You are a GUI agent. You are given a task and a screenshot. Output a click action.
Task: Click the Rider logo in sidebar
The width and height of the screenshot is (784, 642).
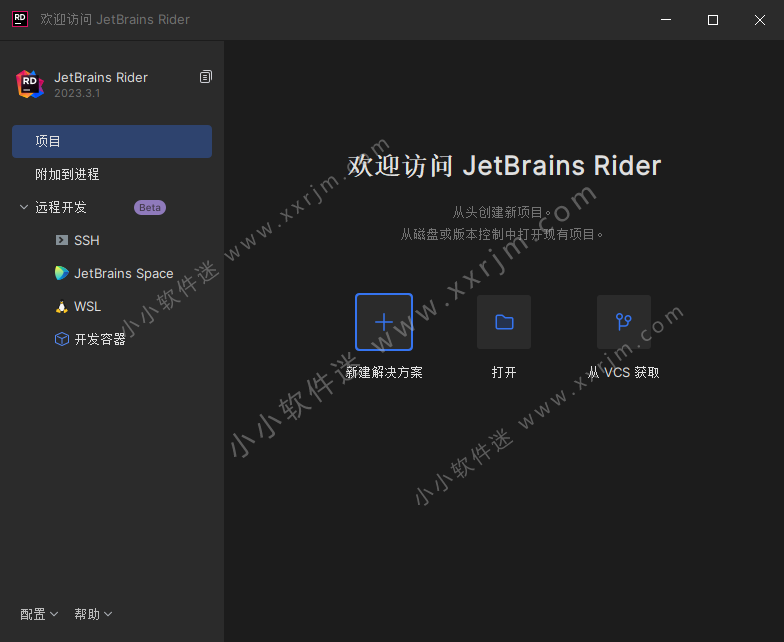coord(30,84)
